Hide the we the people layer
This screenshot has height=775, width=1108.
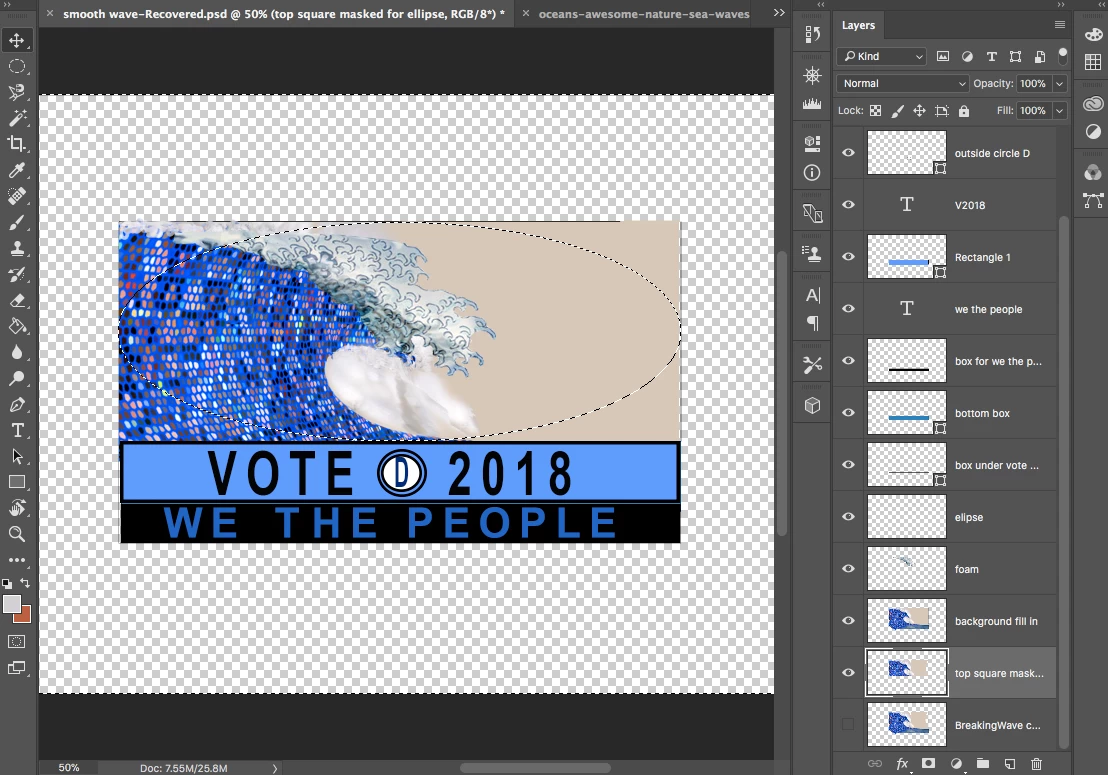tap(848, 309)
